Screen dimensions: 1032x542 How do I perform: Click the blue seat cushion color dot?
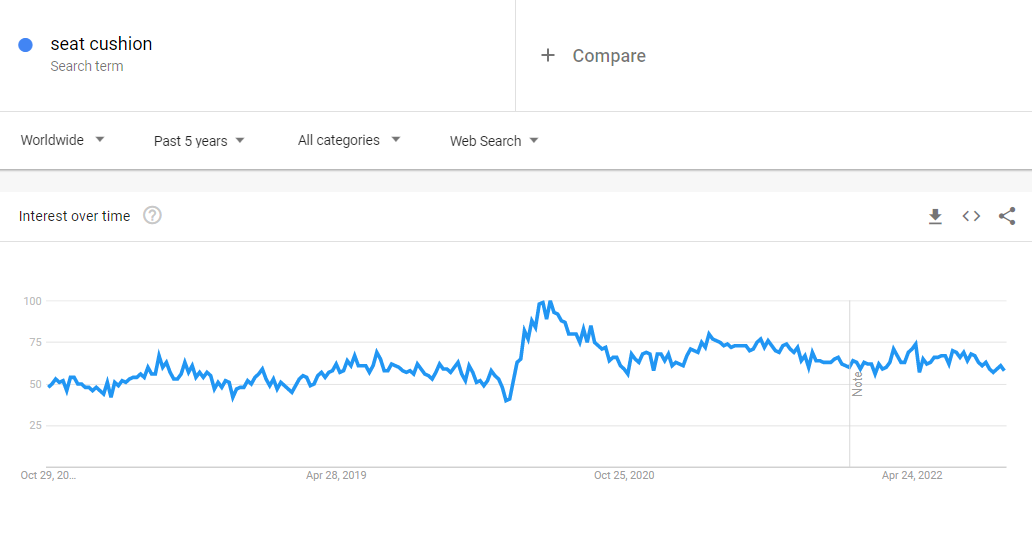(x=26, y=44)
